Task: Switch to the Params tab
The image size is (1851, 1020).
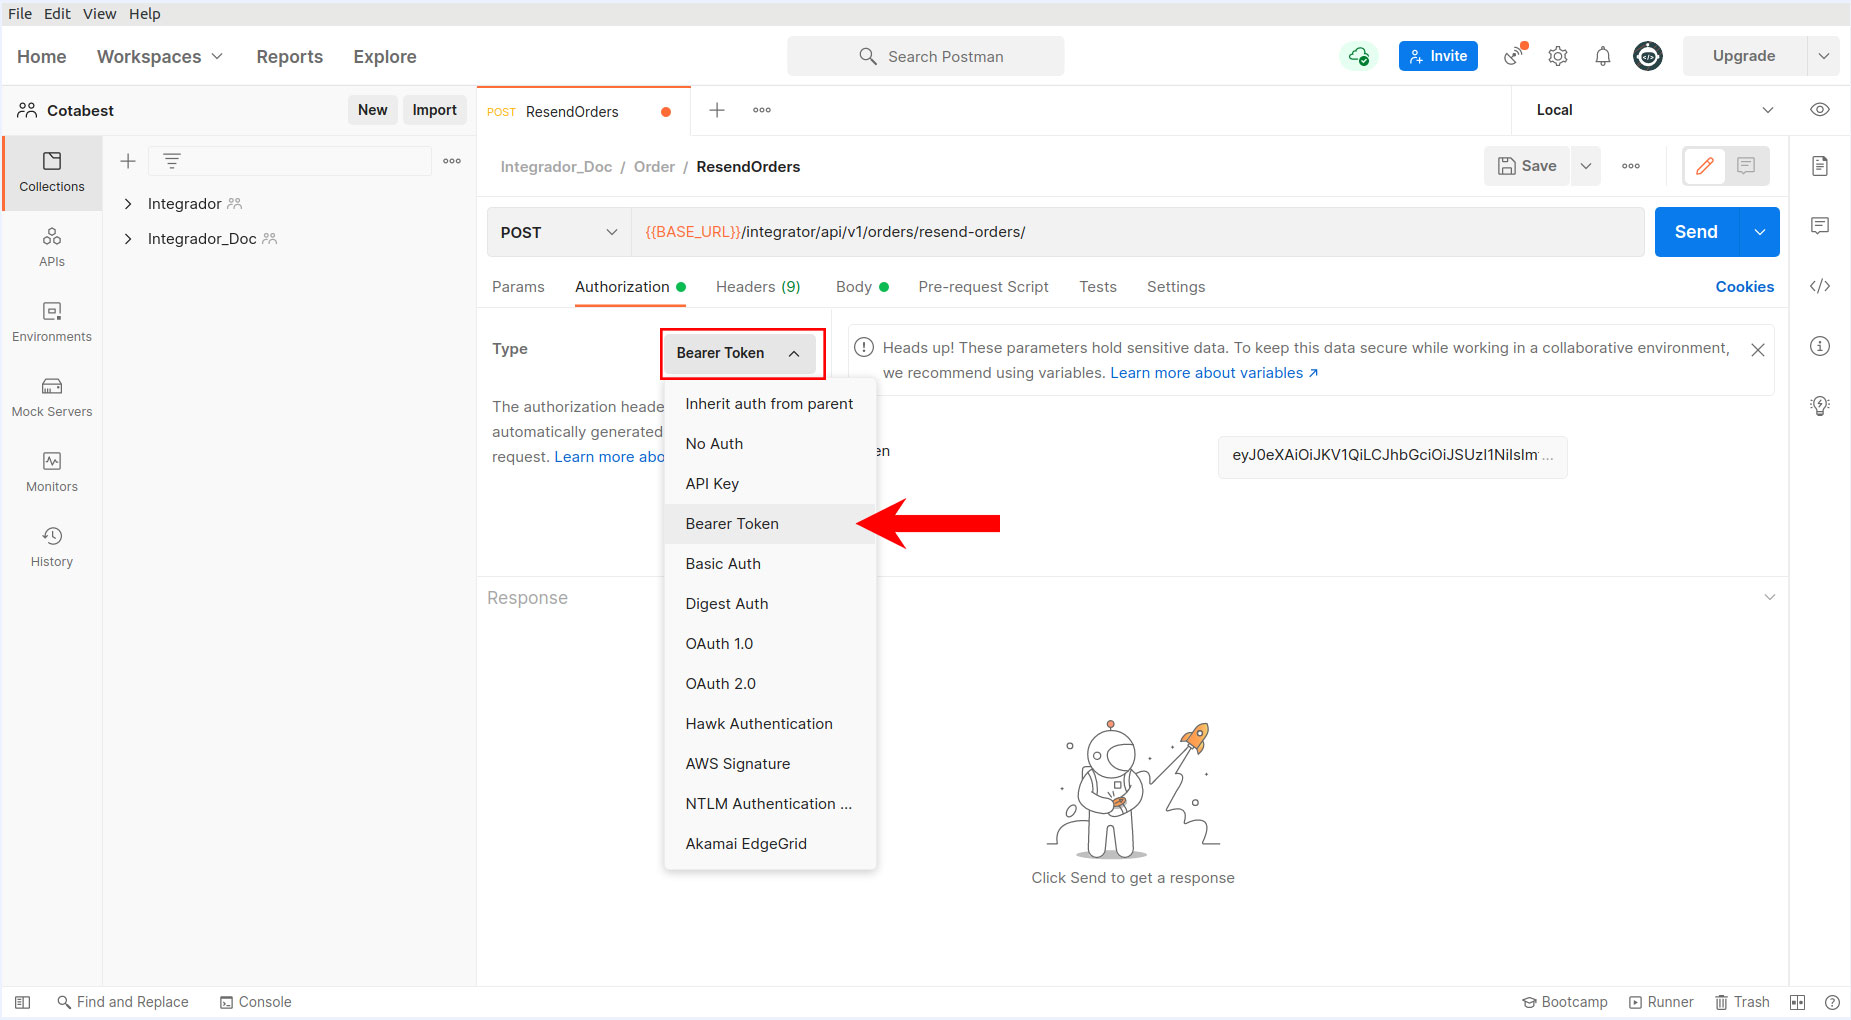Action: click(x=518, y=287)
